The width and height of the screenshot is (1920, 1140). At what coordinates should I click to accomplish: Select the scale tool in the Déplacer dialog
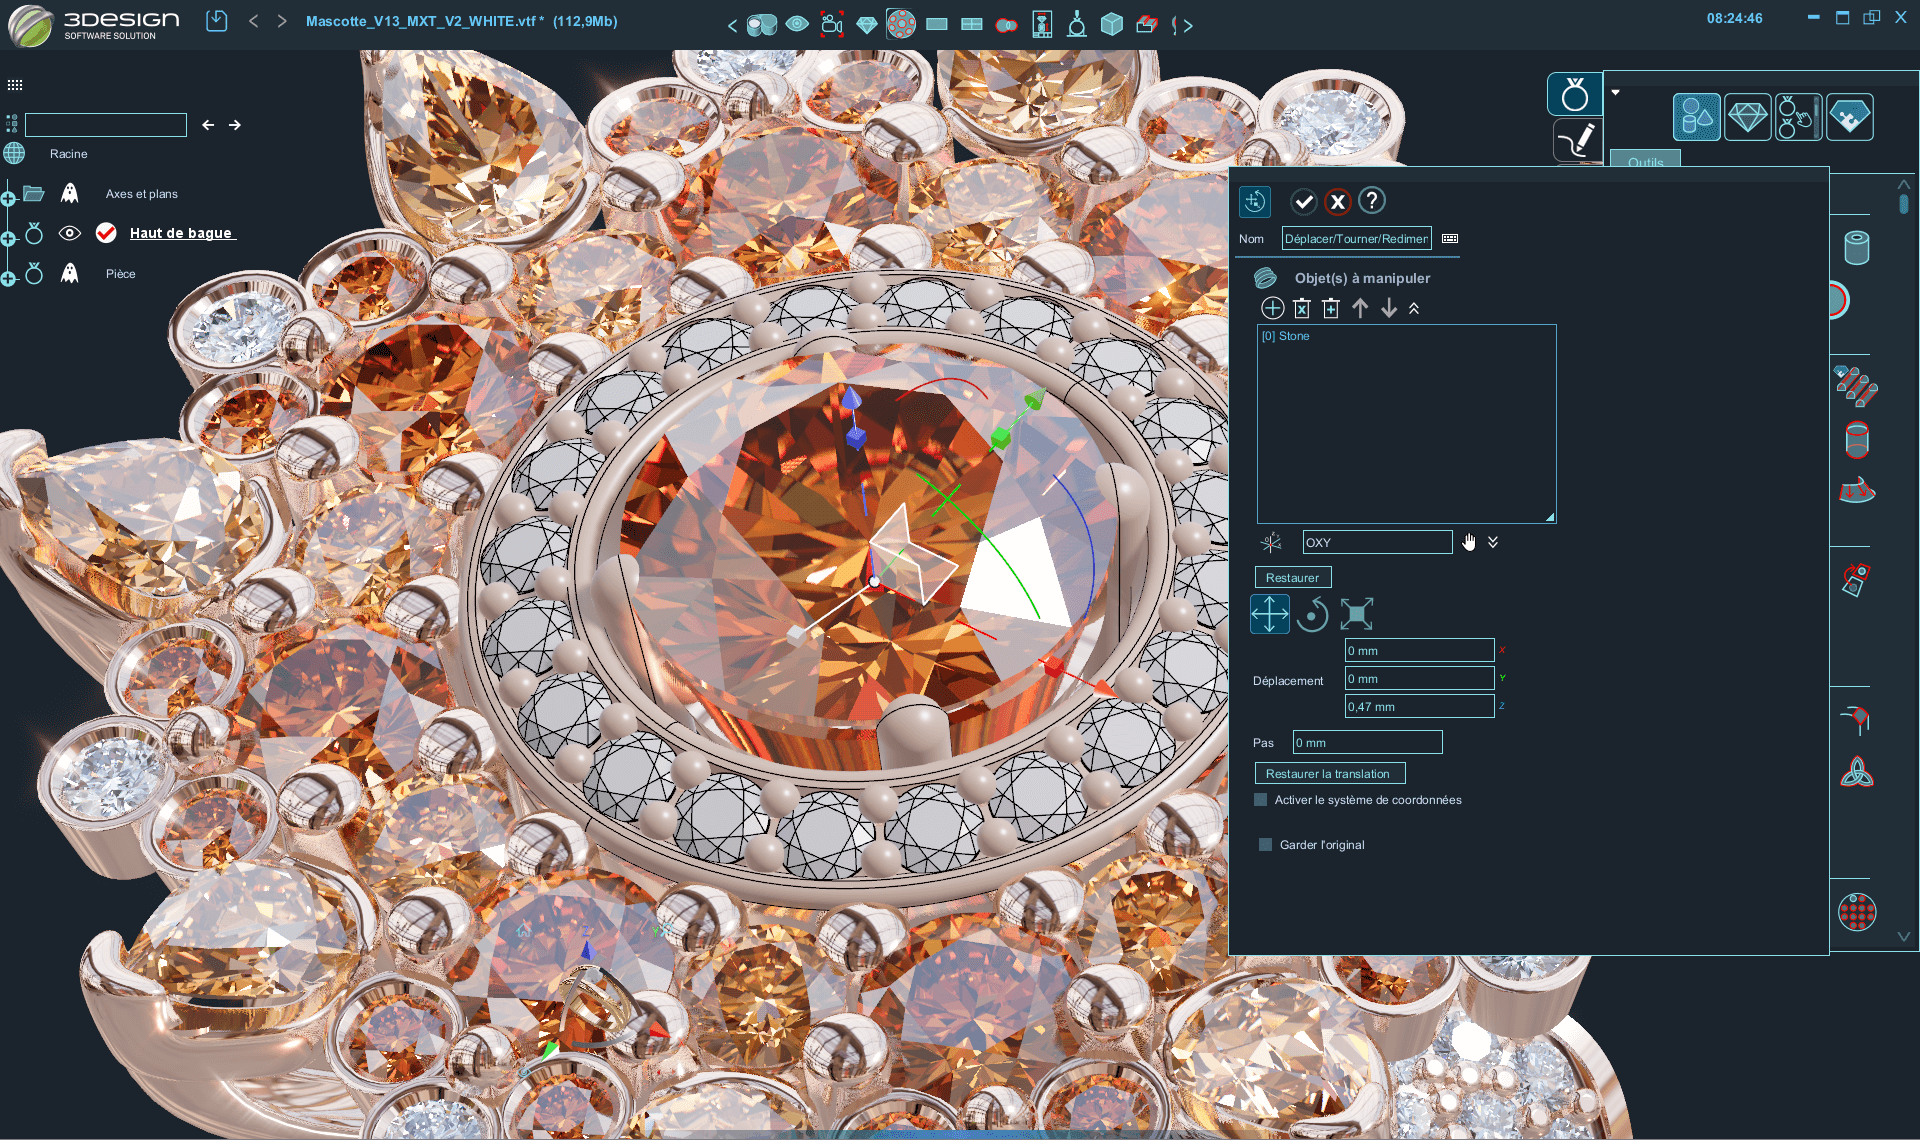(1357, 614)
